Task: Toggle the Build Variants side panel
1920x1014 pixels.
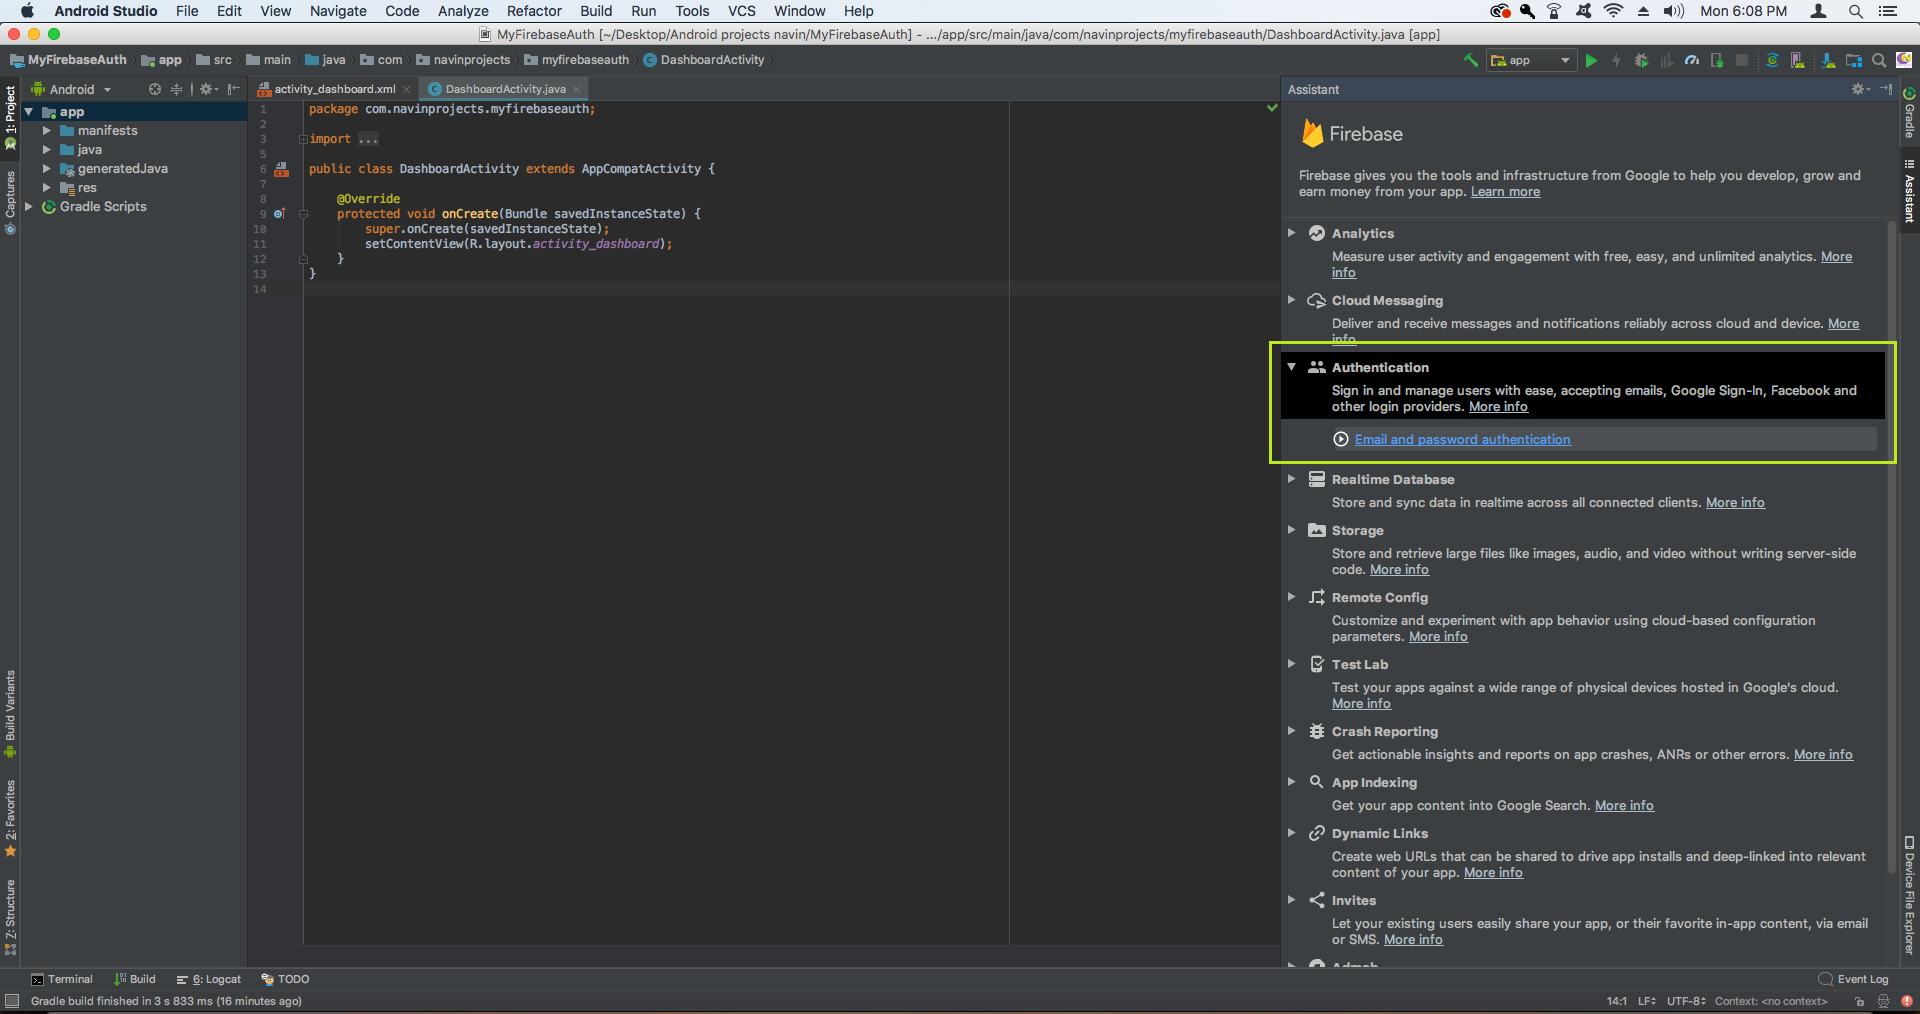Action: tap(10, 715)
